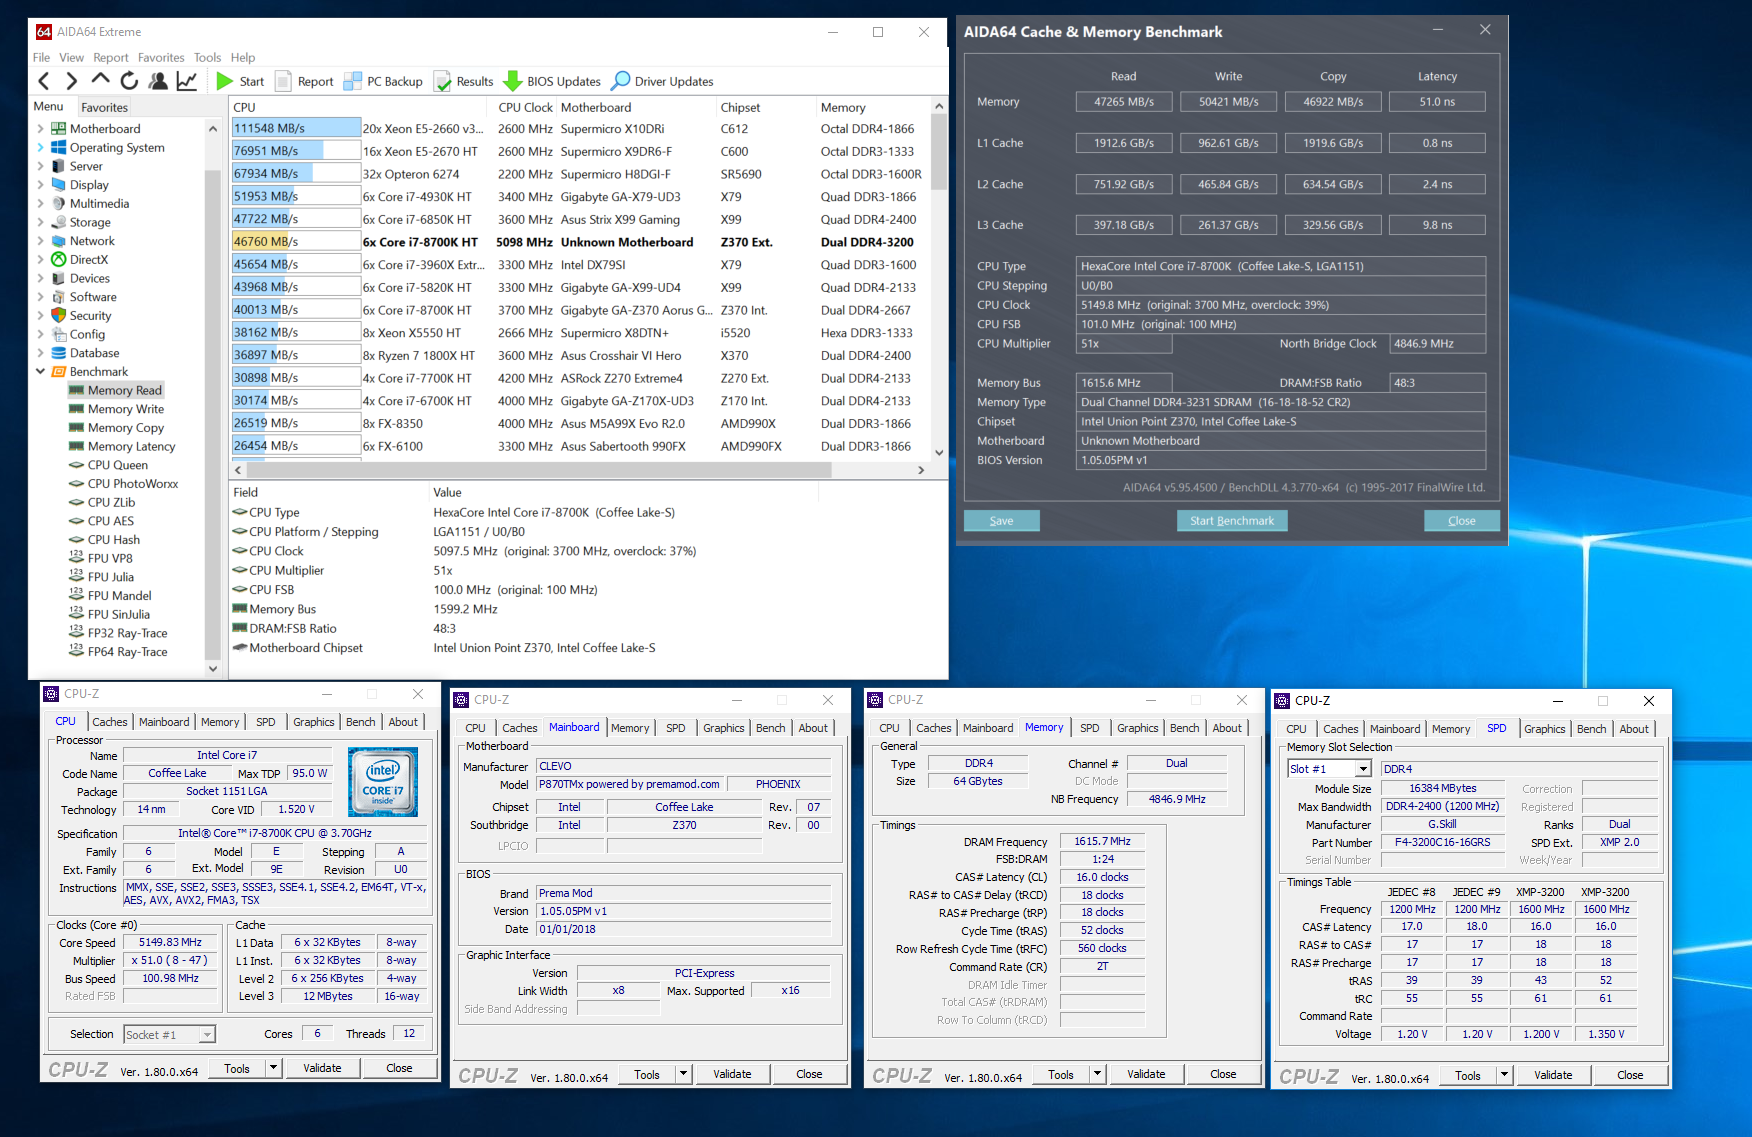Click the green Start benchmark arrow icon
Image resolution: width=1752 pixels, height=1137 pixels.
click(x=225, y=81)
